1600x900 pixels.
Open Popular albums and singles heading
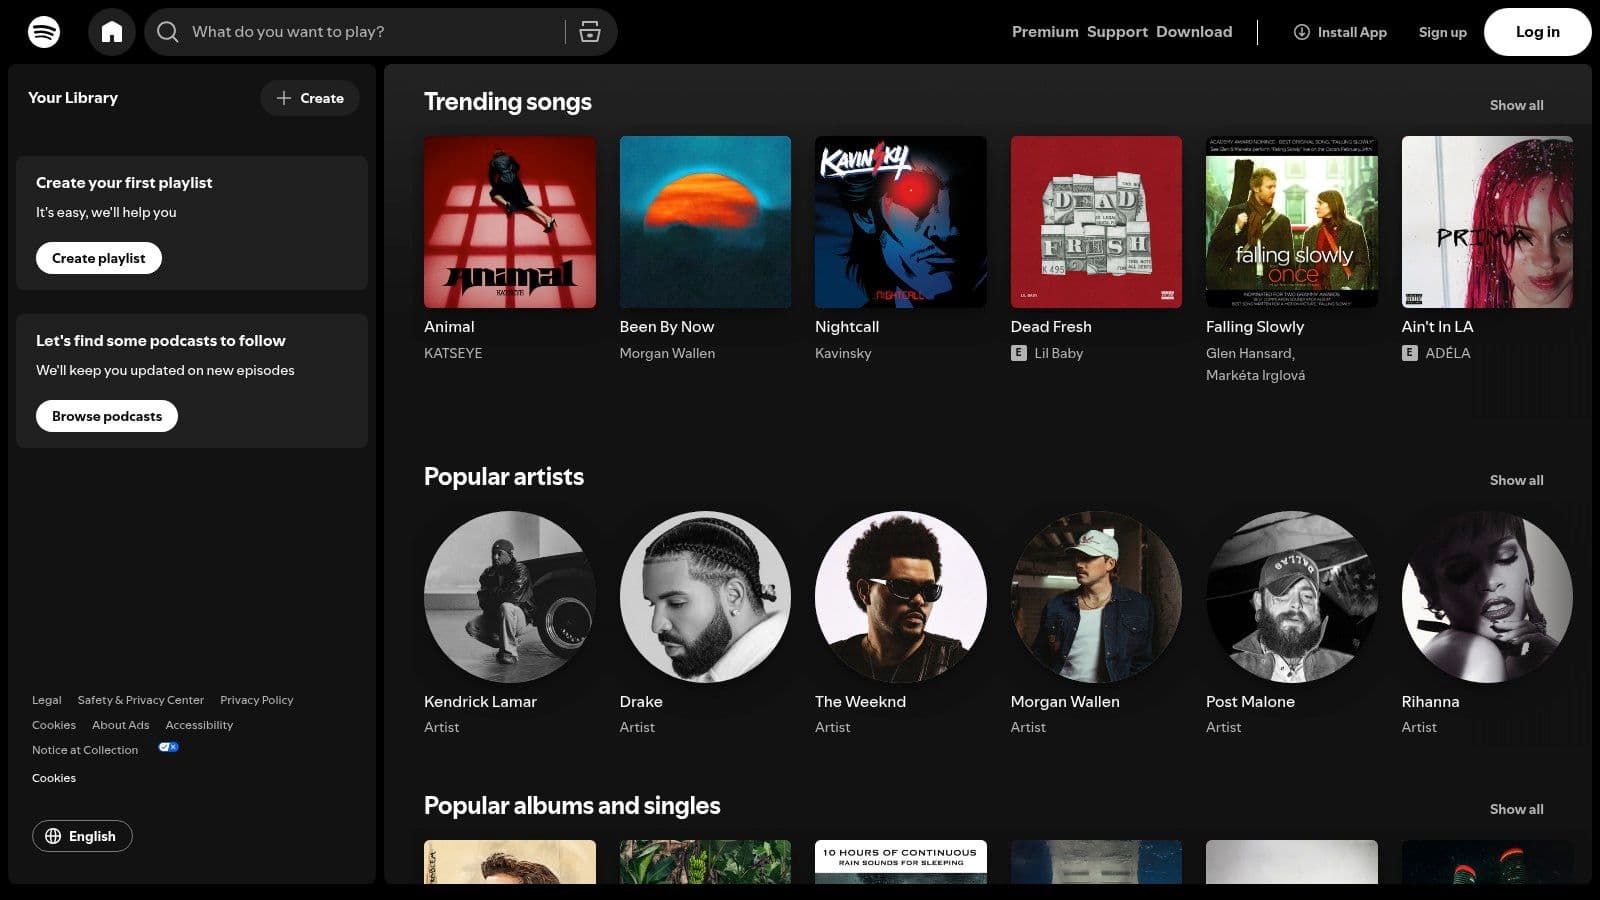[572, 806]
